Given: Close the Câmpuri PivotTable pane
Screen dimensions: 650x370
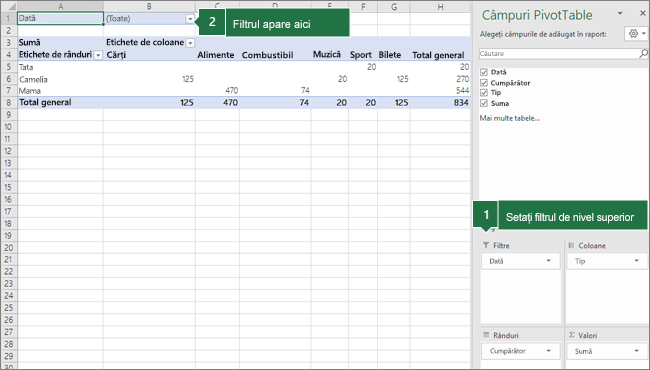Looking at the screenshot, I should 643,14.
